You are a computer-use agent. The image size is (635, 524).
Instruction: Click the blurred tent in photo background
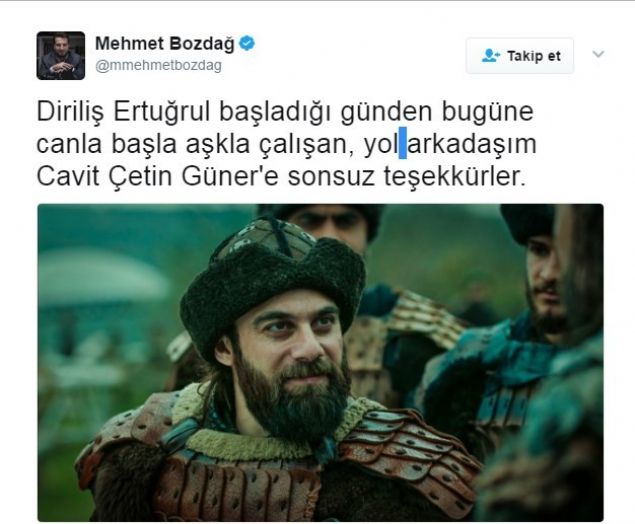pos(101,279)
